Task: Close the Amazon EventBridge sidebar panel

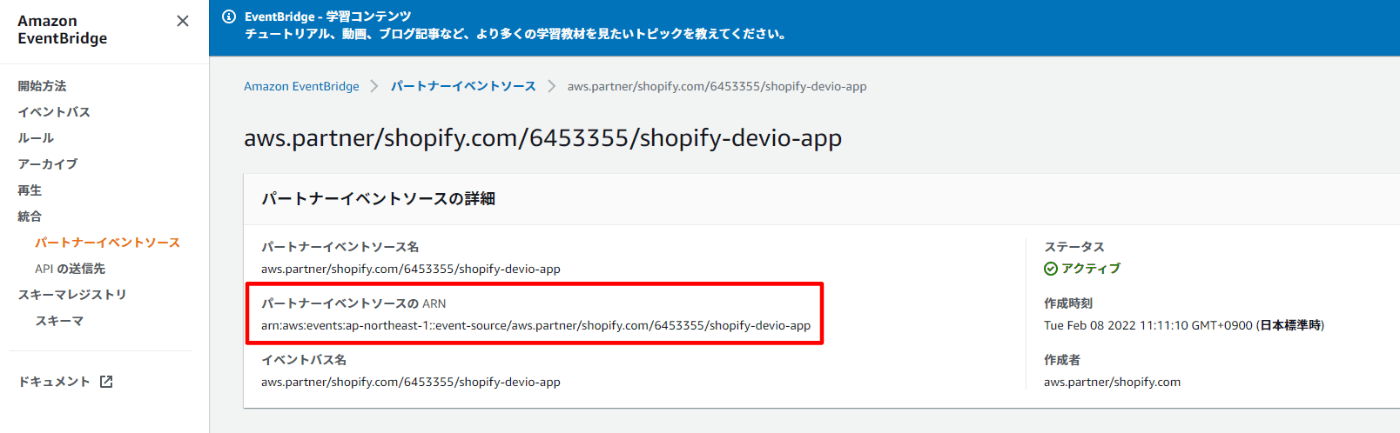Action: (182, 21)
